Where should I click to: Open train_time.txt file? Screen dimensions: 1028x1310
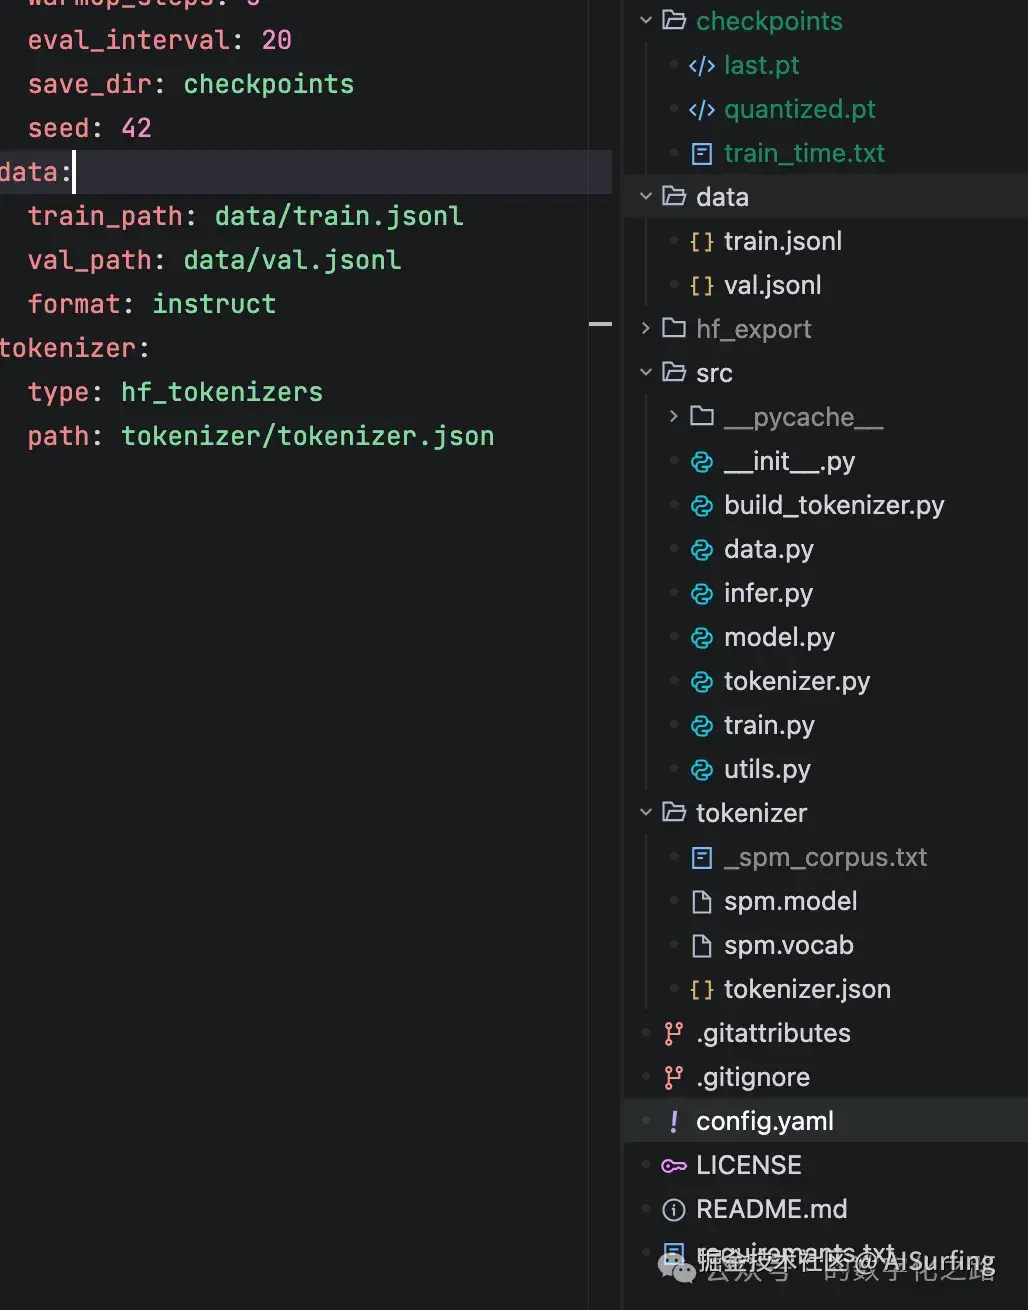(804, 153)
